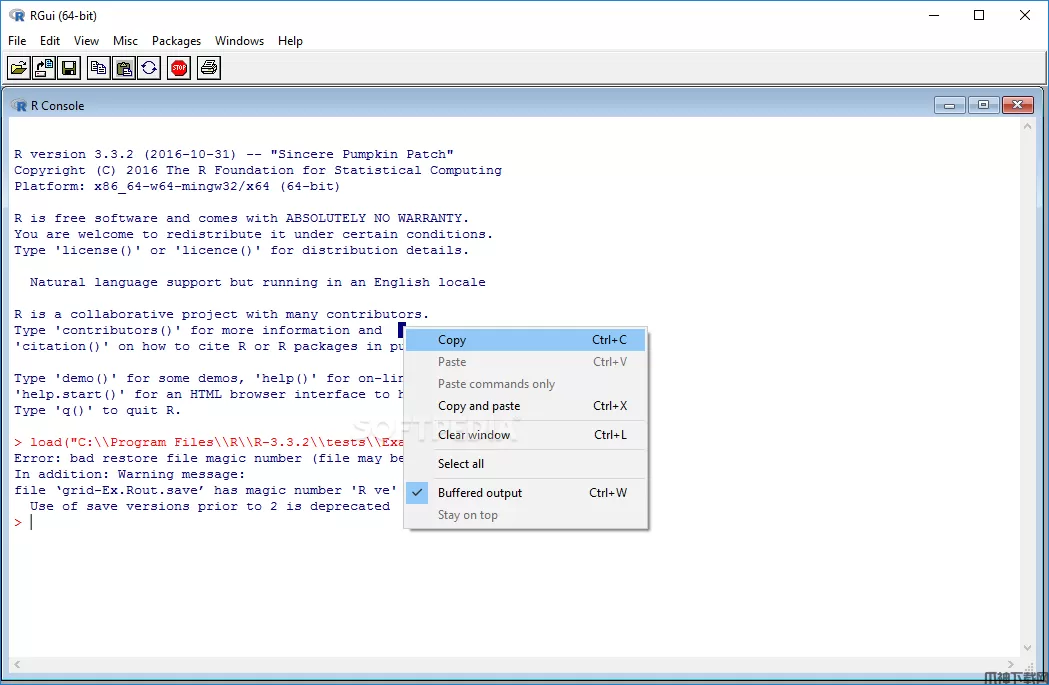Open the File menu
This screenshot has width=1049, height=685.
[x=17, y=41]
